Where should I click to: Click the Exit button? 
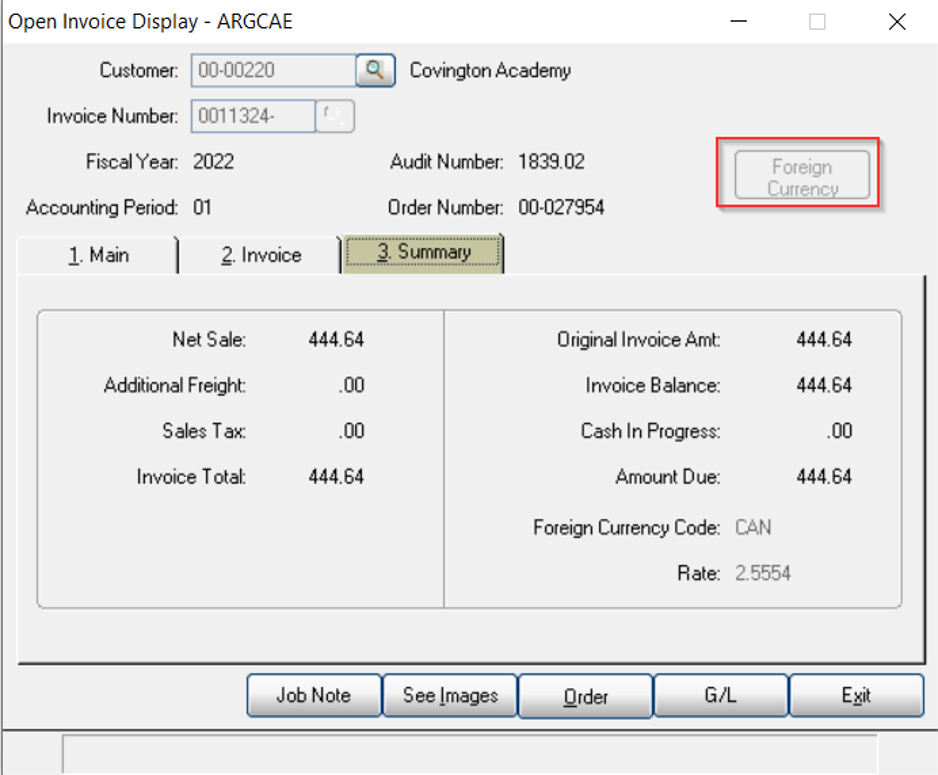857,695
